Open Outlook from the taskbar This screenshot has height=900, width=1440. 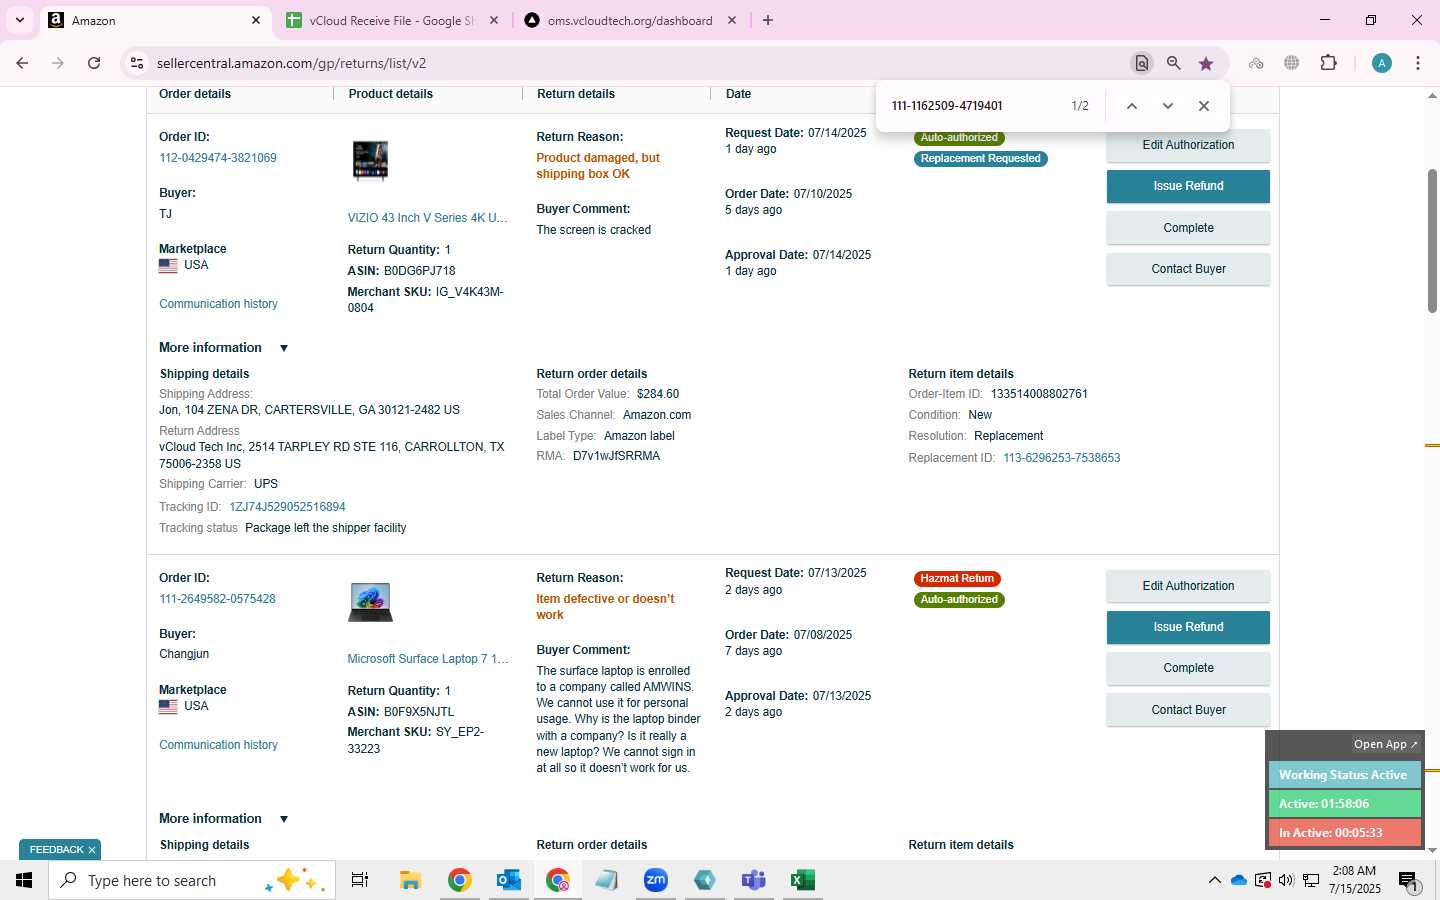pyautogui.click(x=509, y=880)
